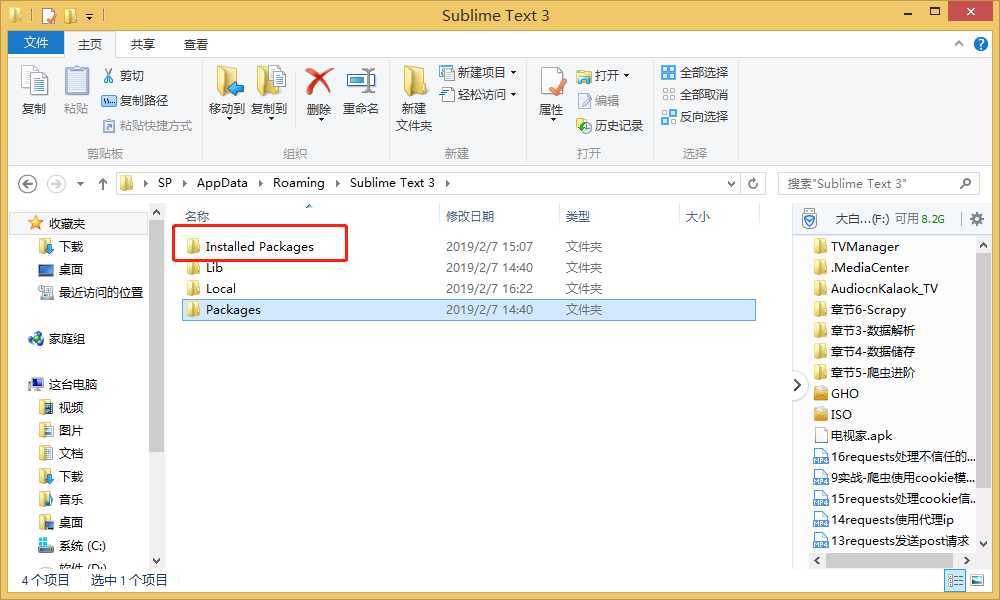Screen dimensions: 1000x600
Task: Open the Copy to folder button
Action: click(x=269, y=91)
